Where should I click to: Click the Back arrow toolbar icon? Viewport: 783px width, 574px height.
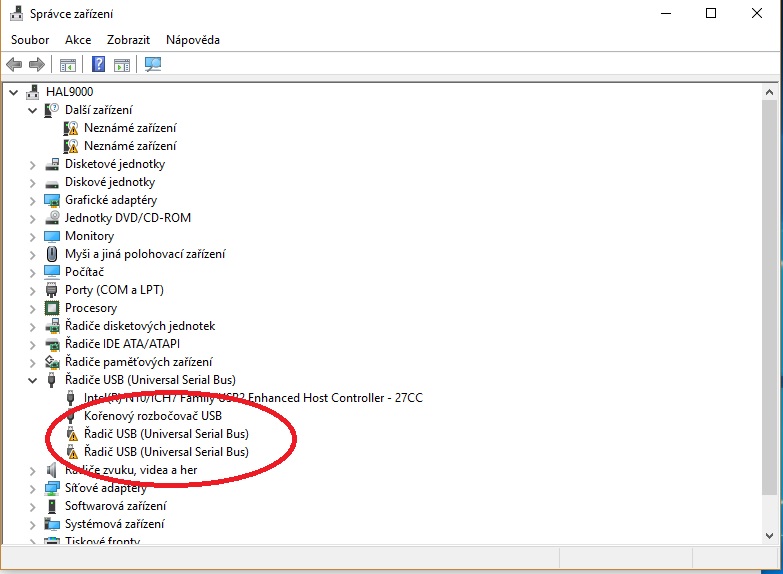(14, 65)
